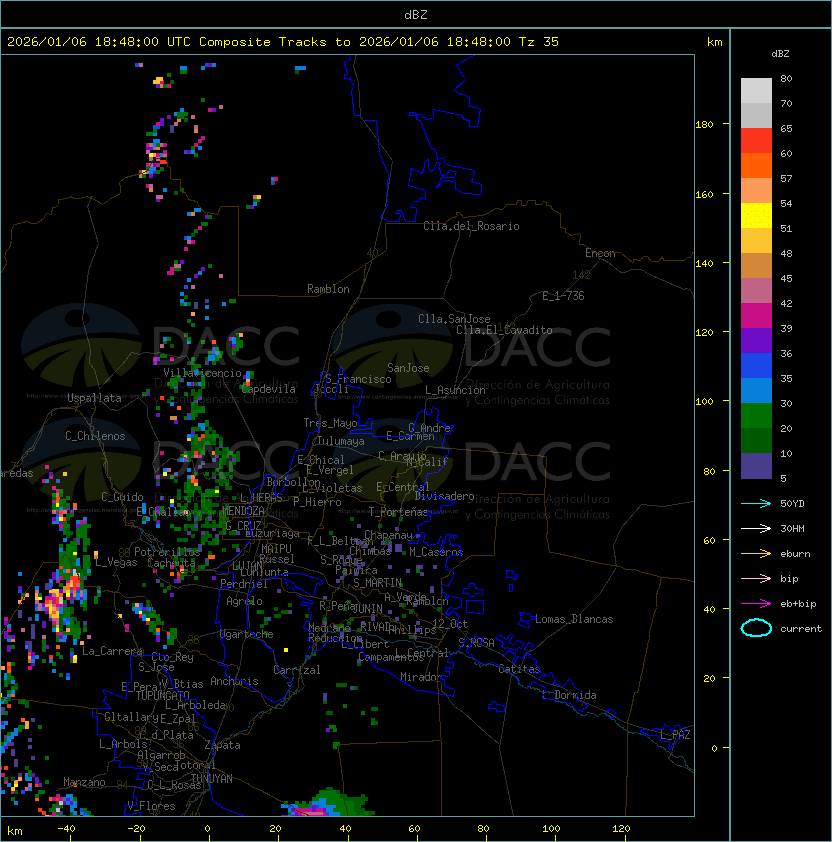Click the cyan 50YD arrow in legend
This screenshot has height=842, width=832.
(756, 503)
